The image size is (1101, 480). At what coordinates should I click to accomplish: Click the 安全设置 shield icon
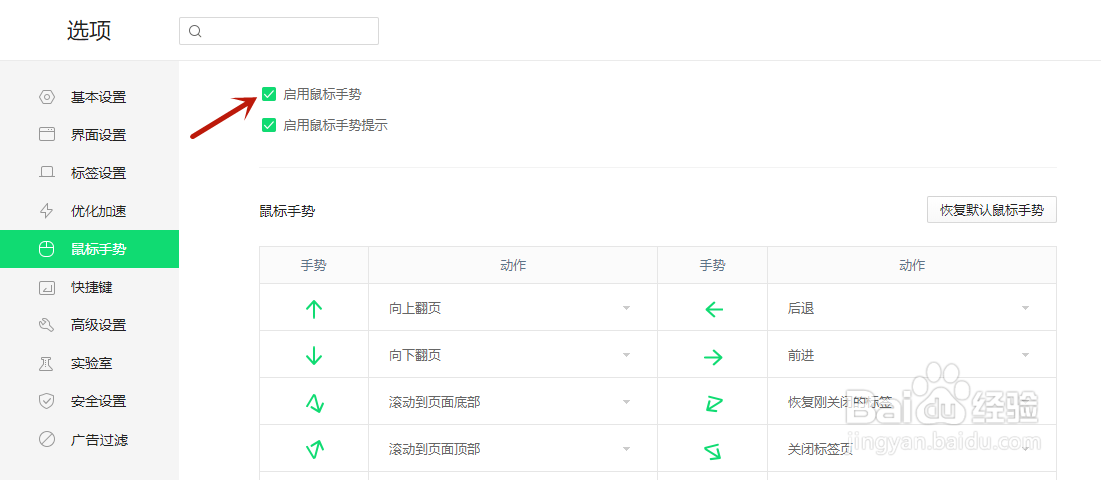(46, 401)
